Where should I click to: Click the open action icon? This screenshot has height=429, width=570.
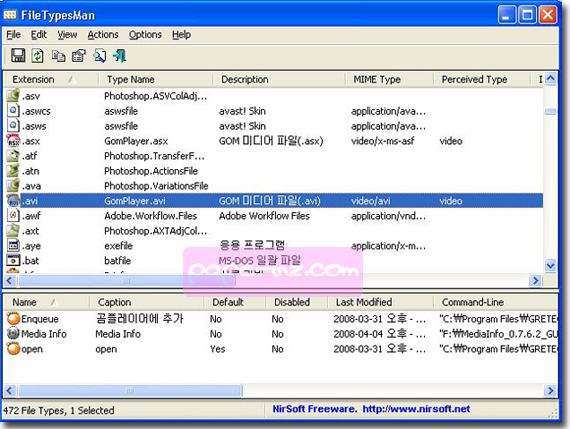13,349
